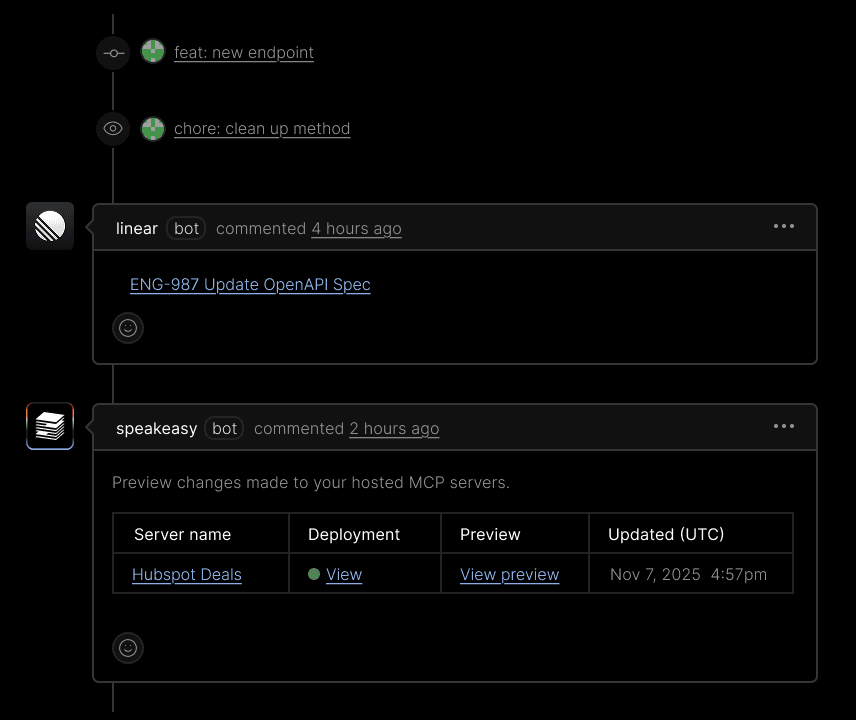Select the Server name column header
856x720 pixels.
(182, 534)
